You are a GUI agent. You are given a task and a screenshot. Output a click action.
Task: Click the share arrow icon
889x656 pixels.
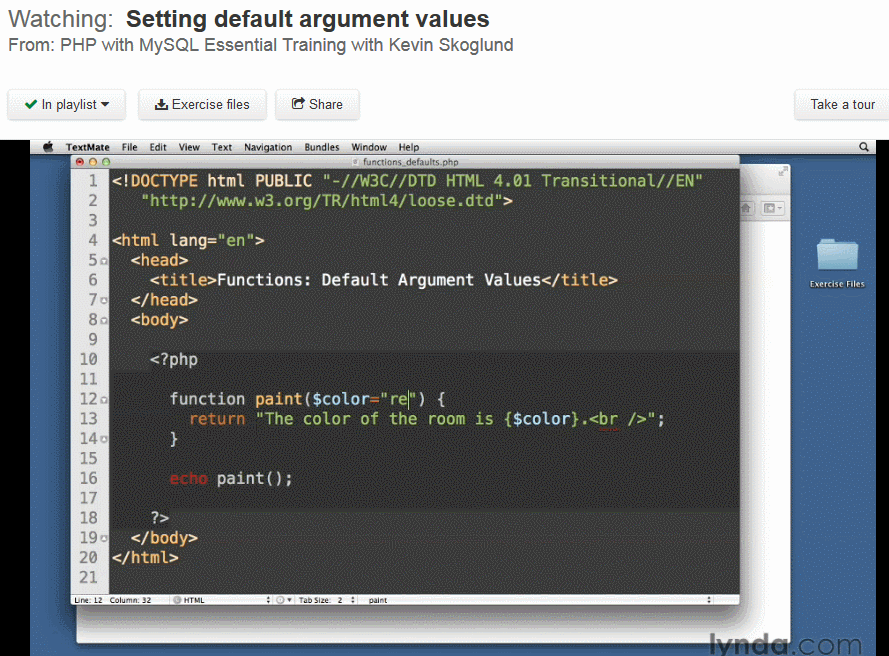pos(298,103)
